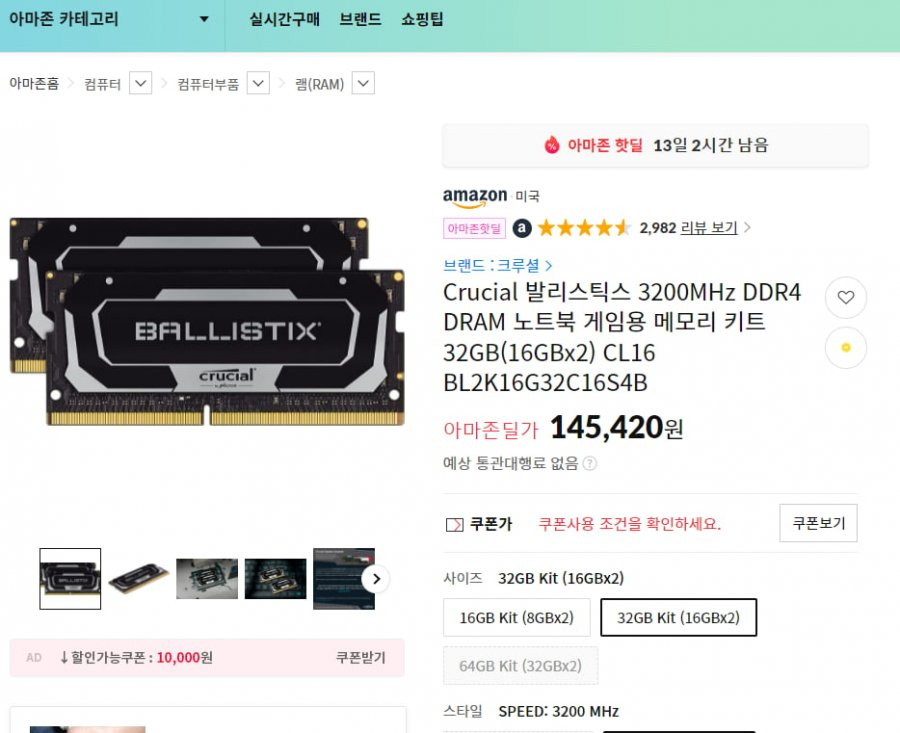Click the customs fee help question icon

pos(589,463)
